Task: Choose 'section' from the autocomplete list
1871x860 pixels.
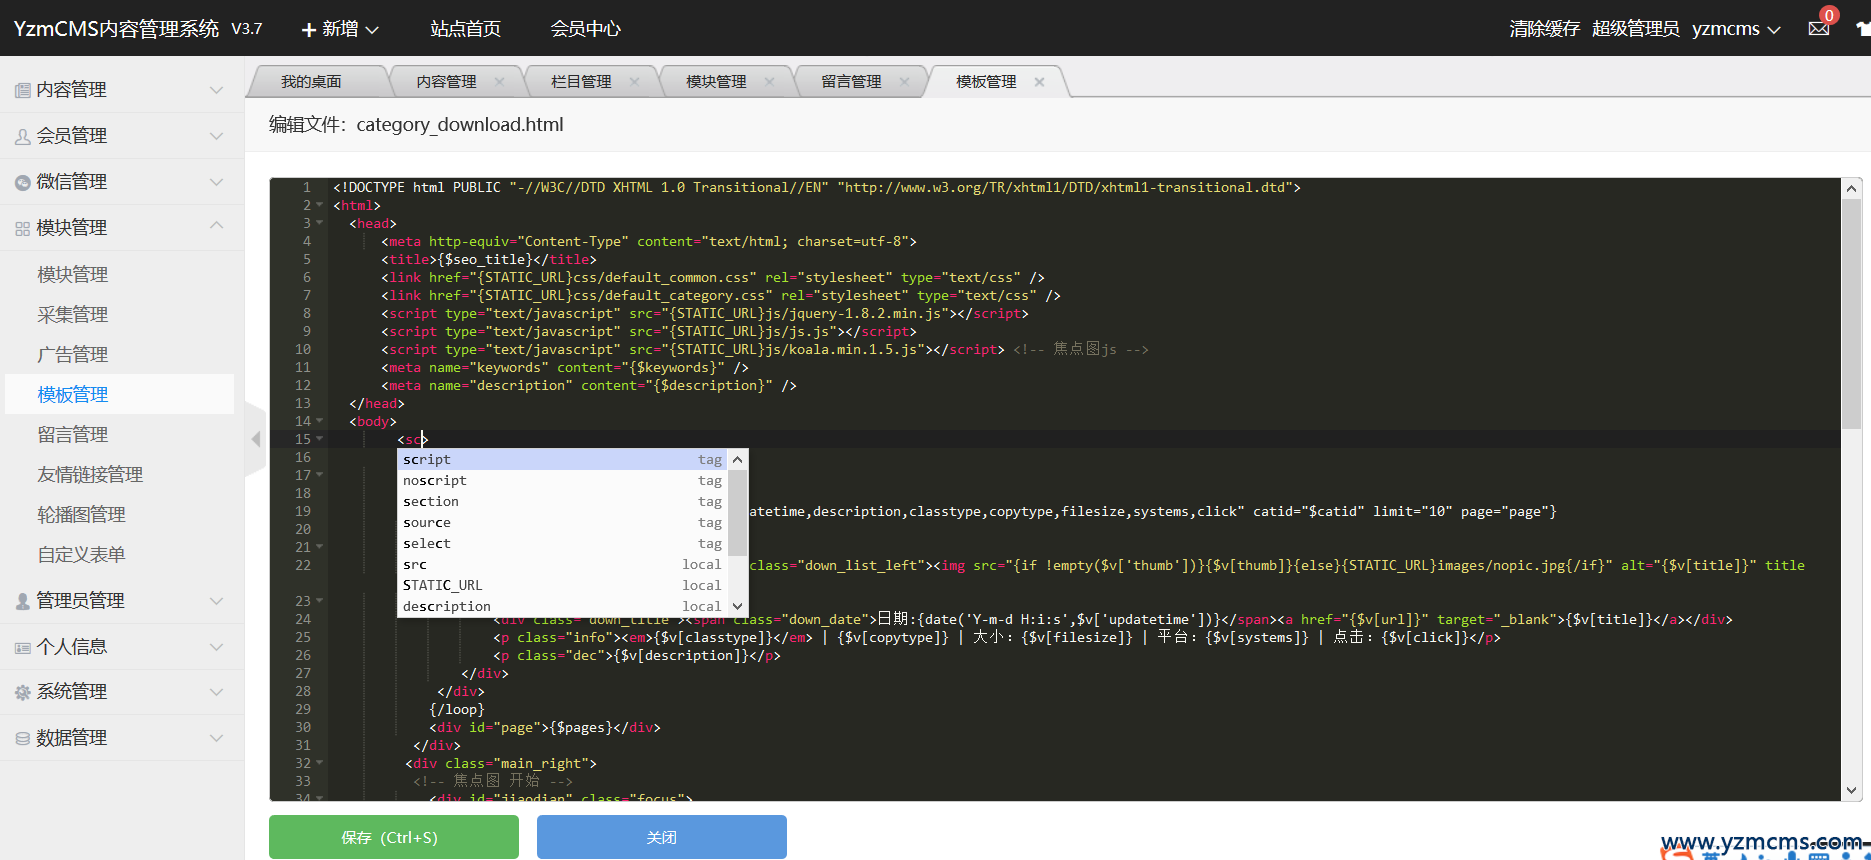Action: coord(431,502)
